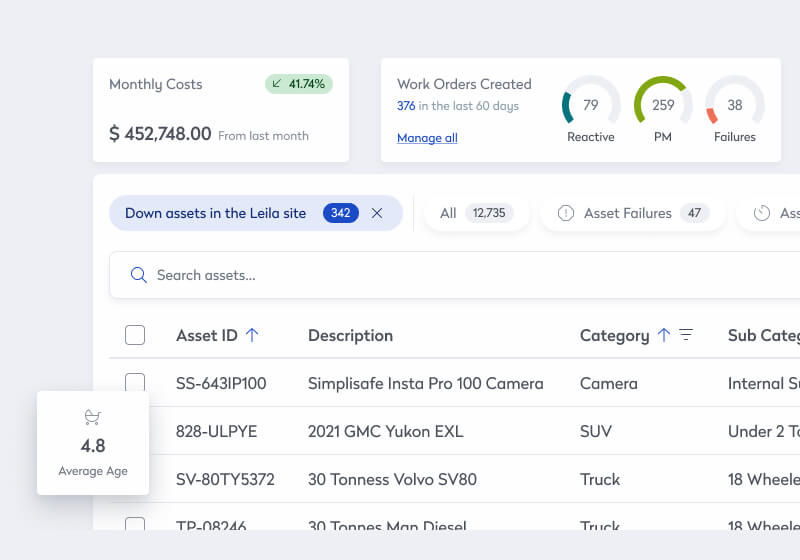Check the SS-643IP100 row checkbox
Viewport: 800px width, 560px height.
(135, 383)
